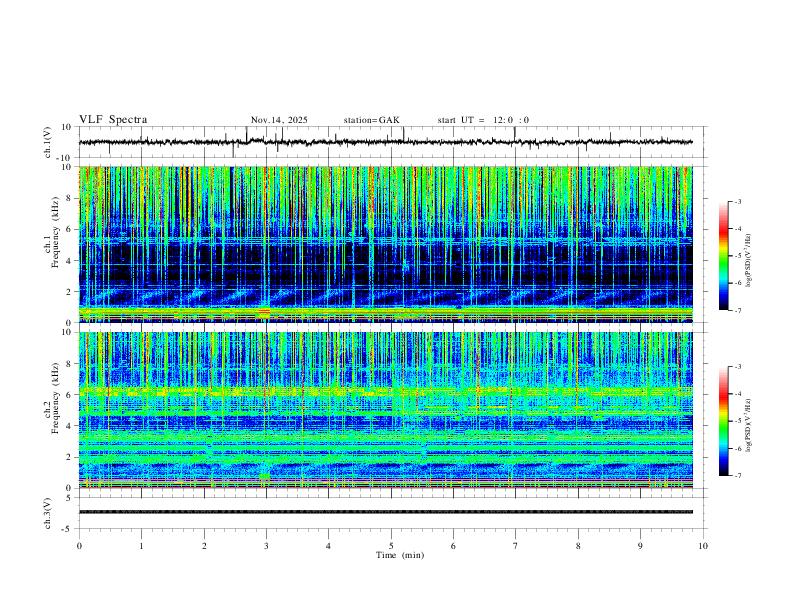Click the 1 minute tick label on time axis
792x612 pixels.
[x=141, y=546]
